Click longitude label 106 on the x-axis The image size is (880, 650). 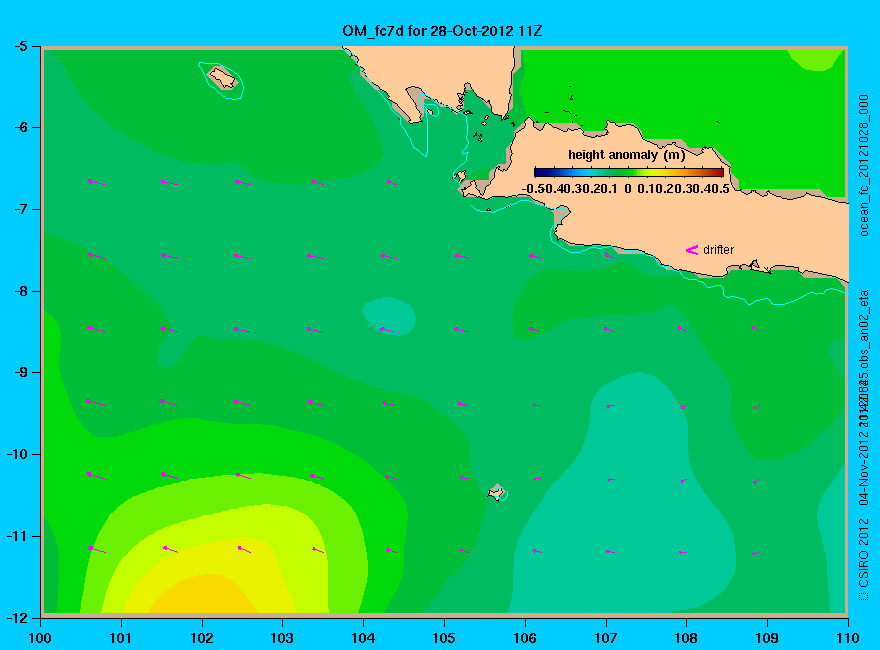point(525,638)
